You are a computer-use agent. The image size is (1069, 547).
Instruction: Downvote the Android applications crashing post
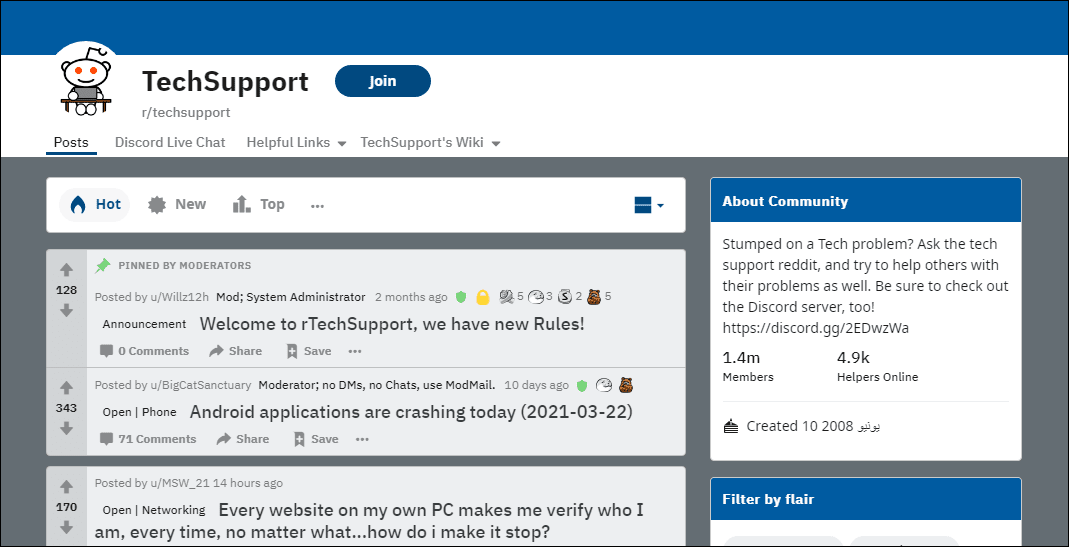click(66, 428)
